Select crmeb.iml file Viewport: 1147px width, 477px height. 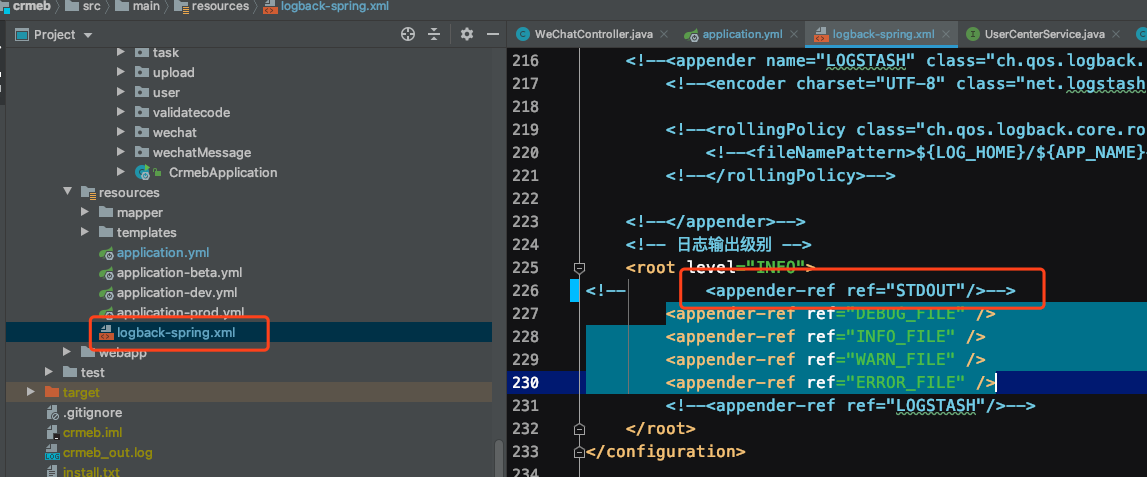[x=94, y=432]
